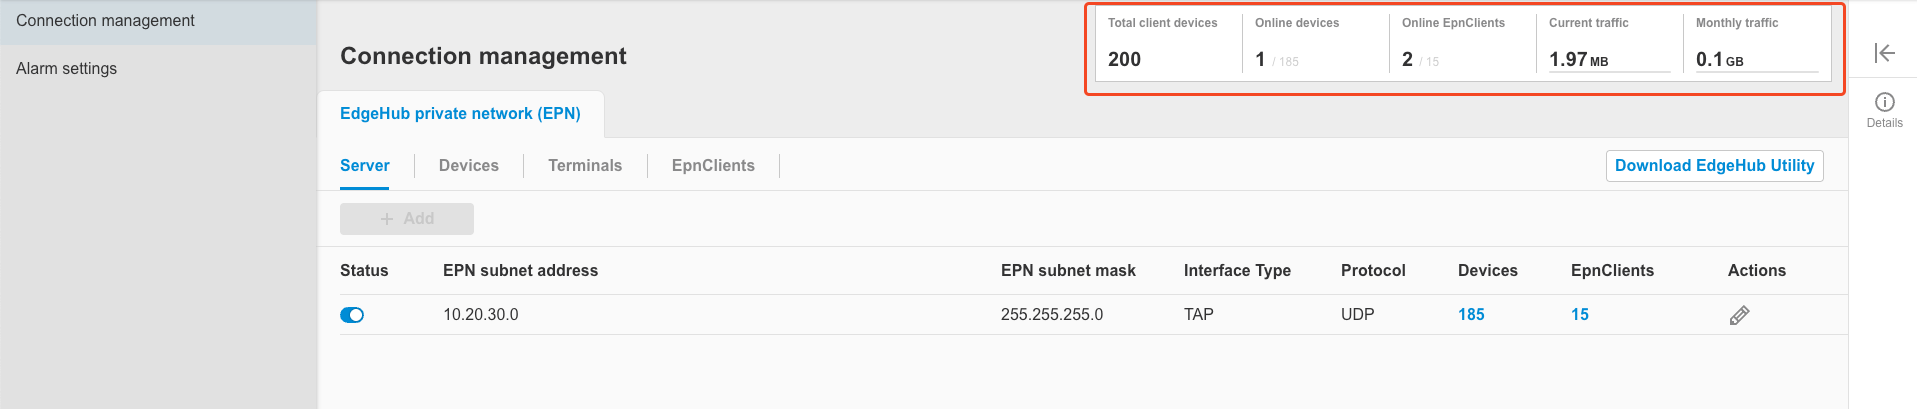Viewport: 1917px width, 409px height.
Task: Switch to the Devices tab
Action: (x=468, y=166)
